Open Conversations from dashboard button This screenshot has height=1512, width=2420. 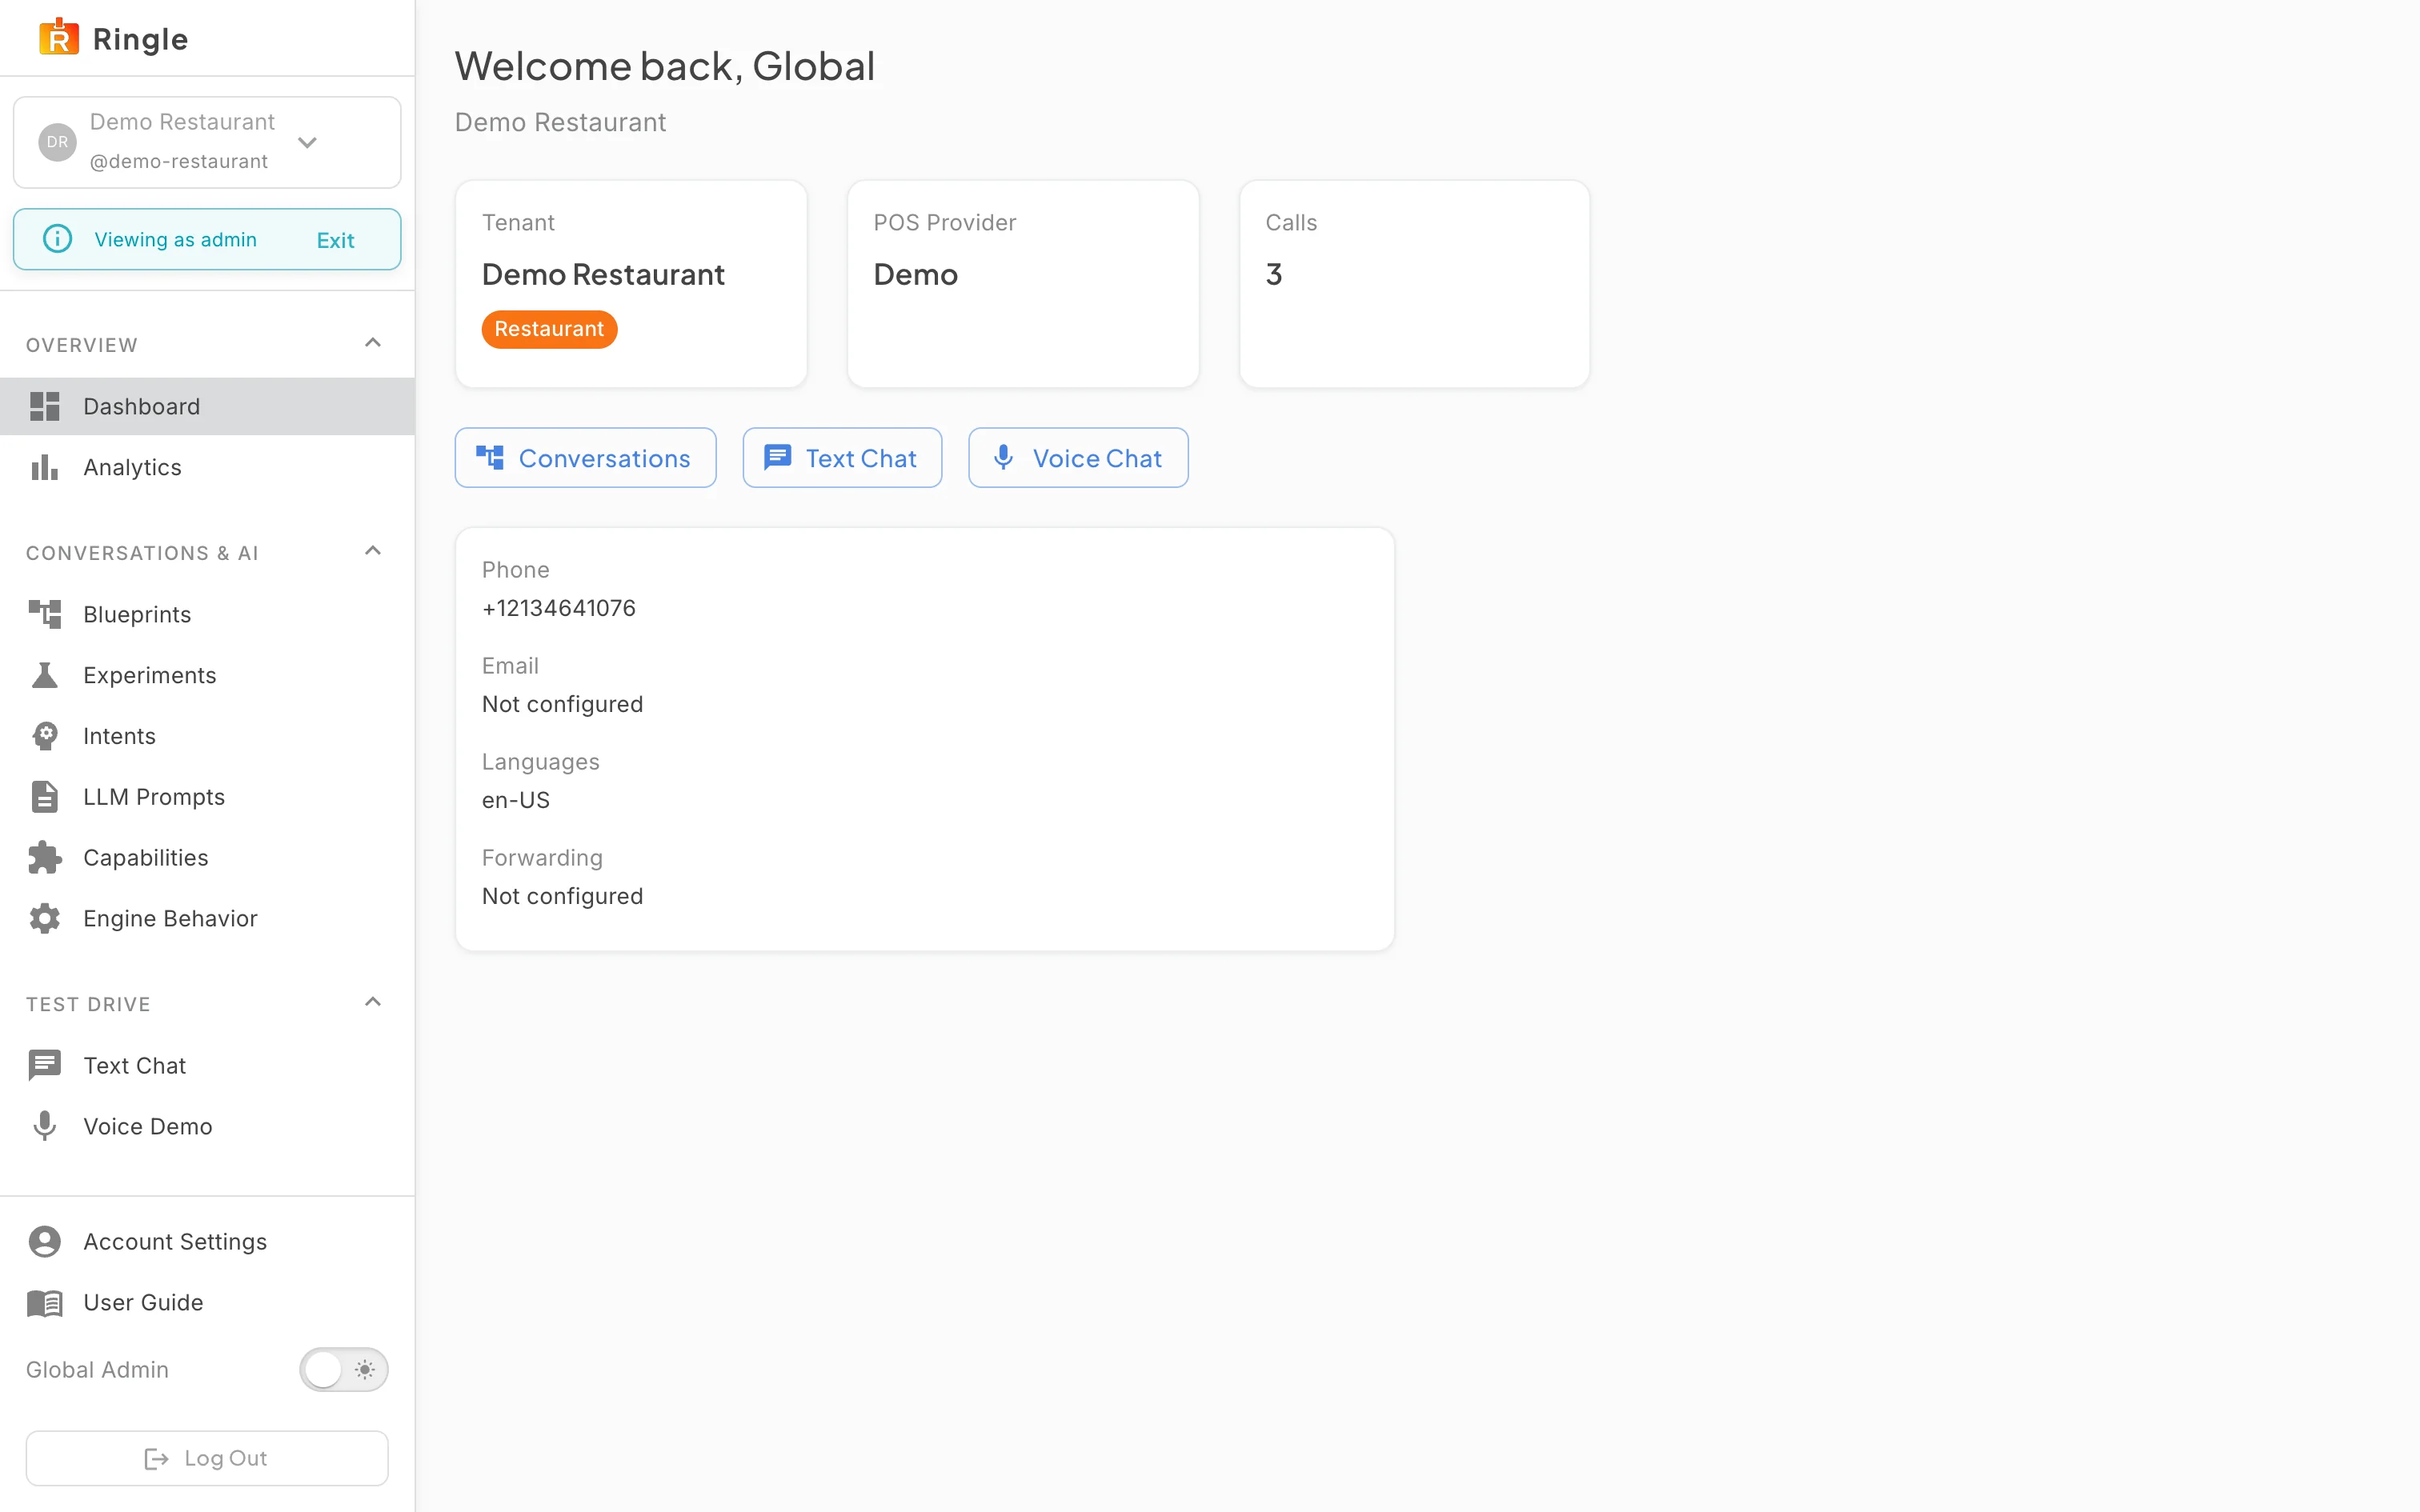586,458
